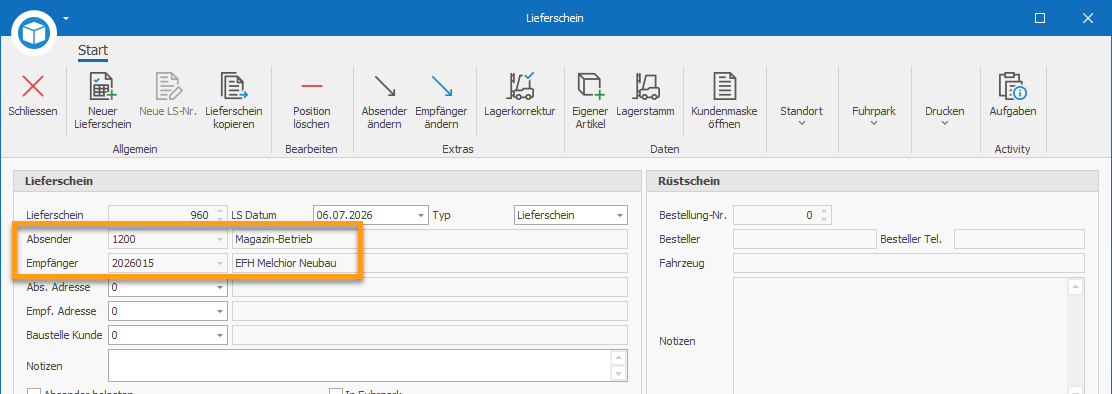The width and height of the screenshot is (1112, 394).
Task: Expand the Fuhrpark ribbon menu
Action: [x=874, y=116]
